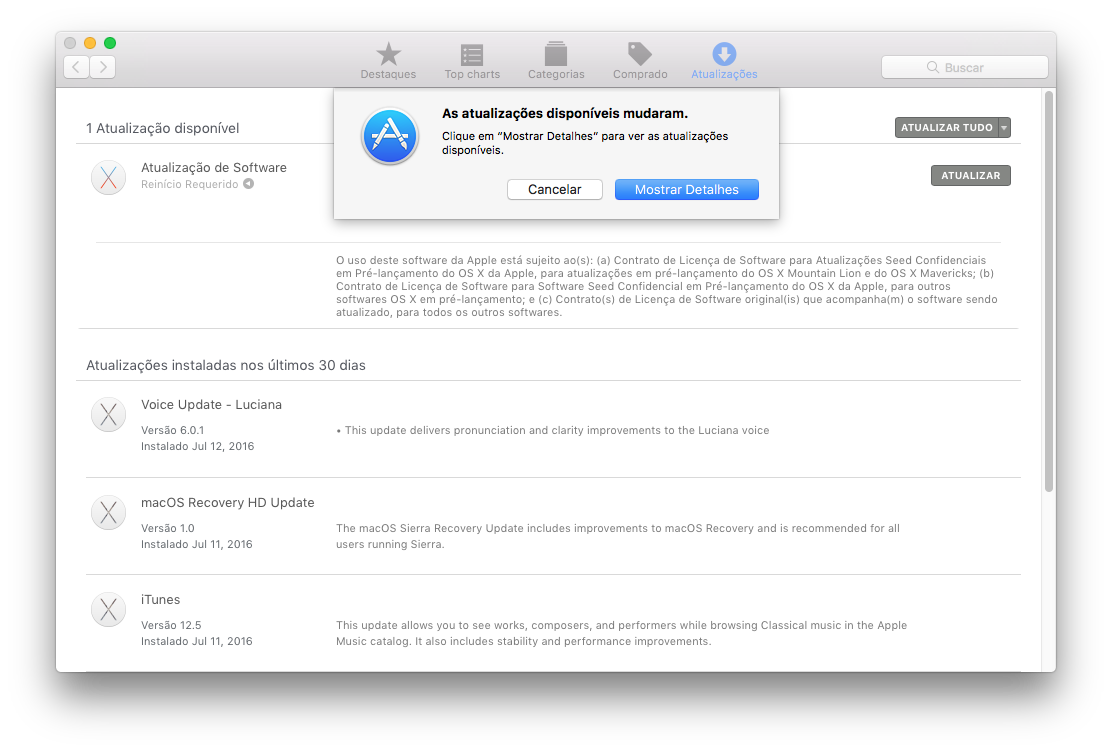Click the iTunes title text
Screen dimensions: 1112x752
tap(160, 599)
